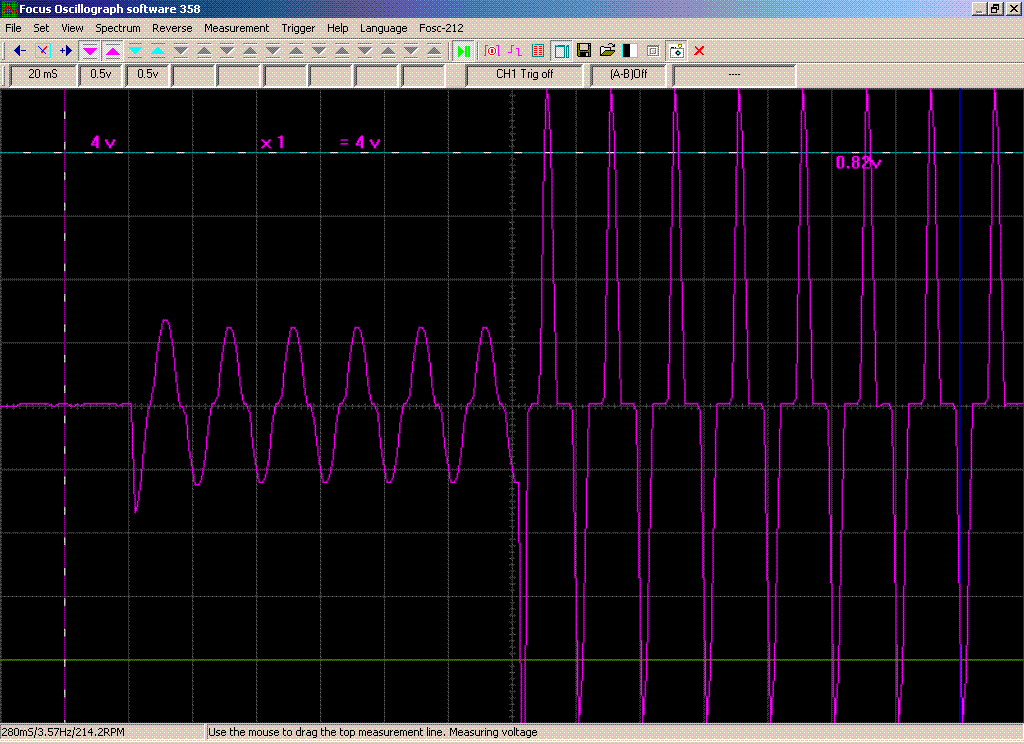
Task: Click the magenta channel down arrow
Action: point(90,50)
